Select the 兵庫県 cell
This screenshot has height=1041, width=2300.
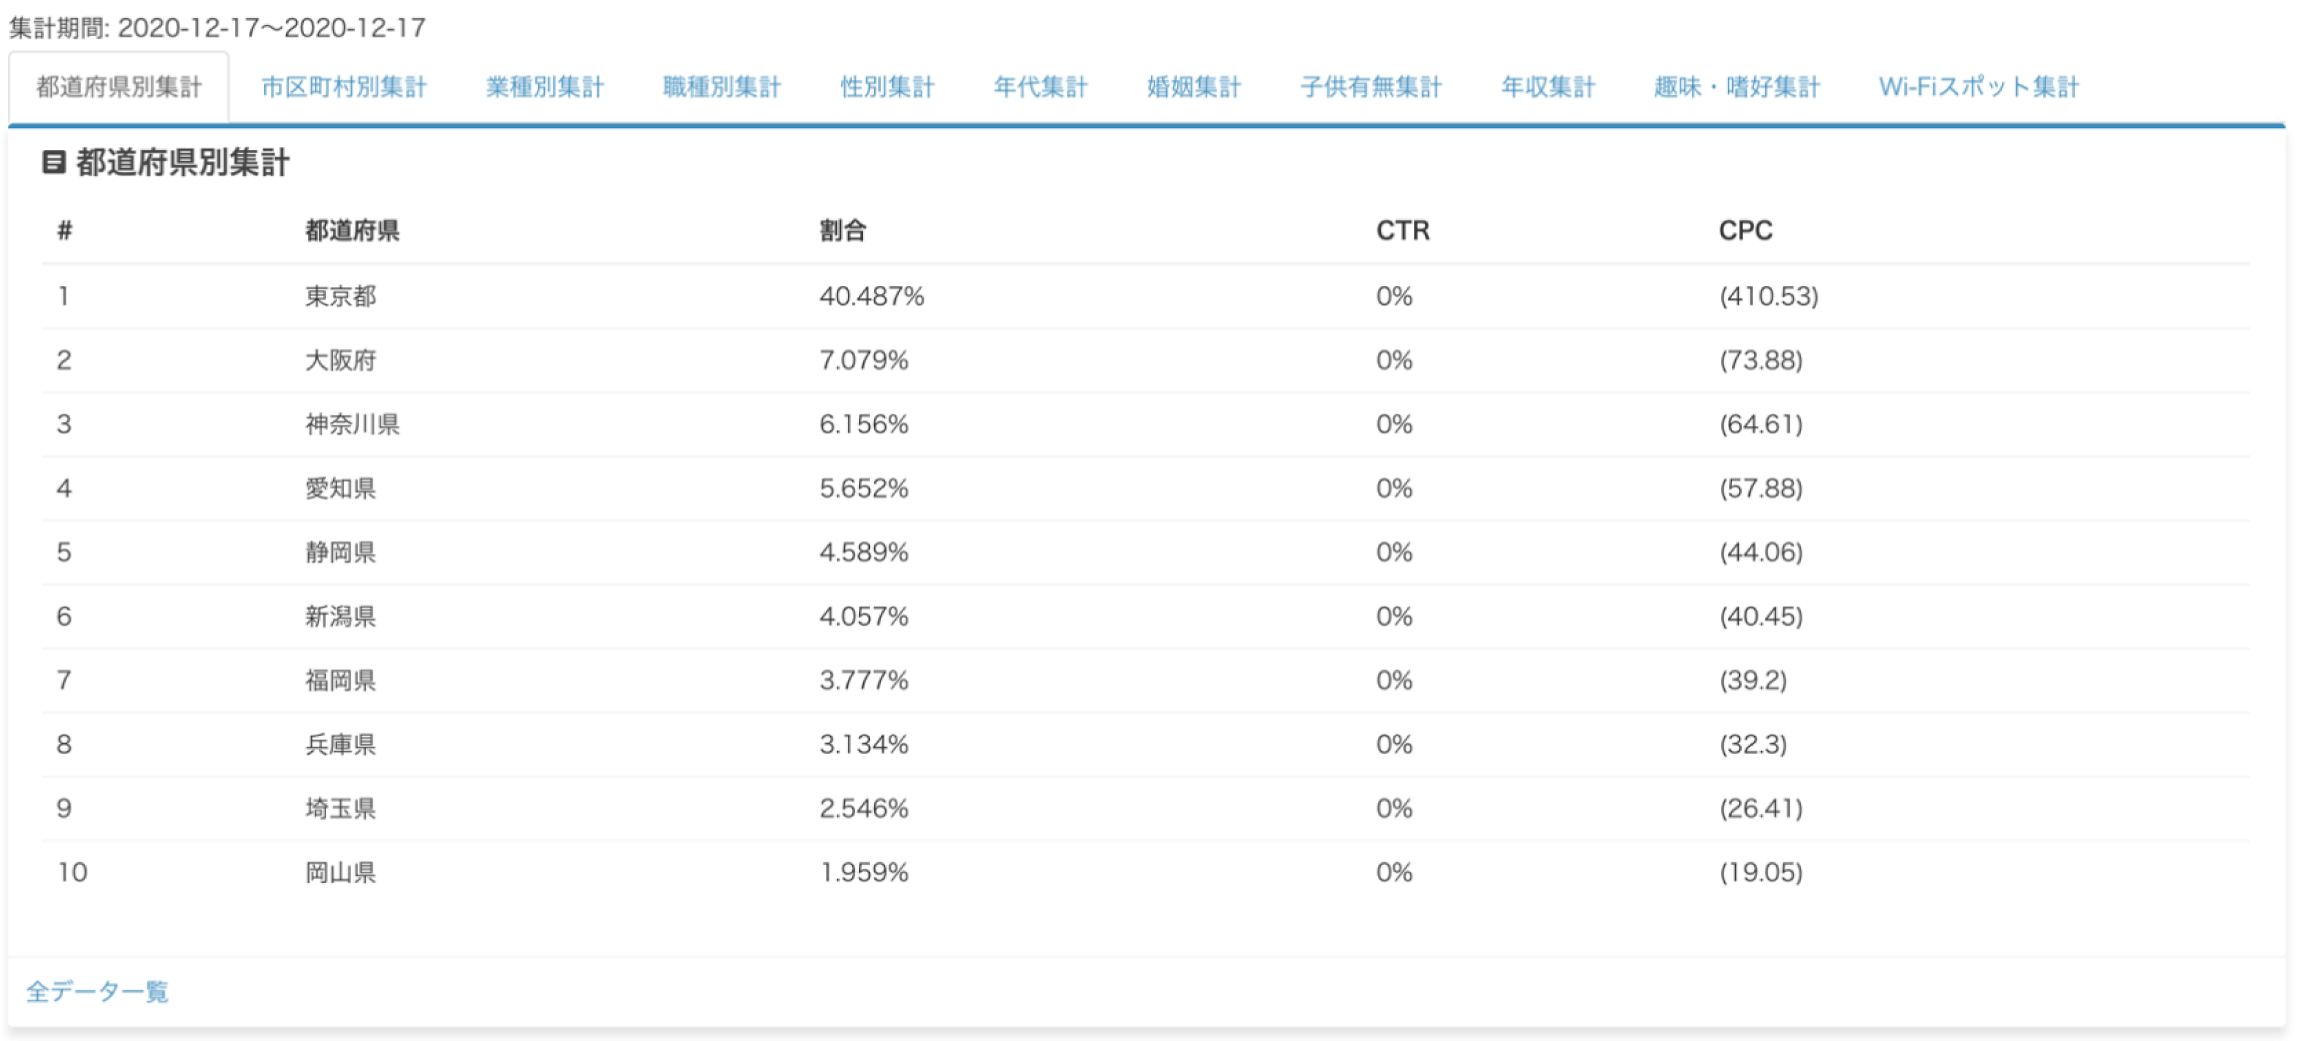[x=340, y=744]
